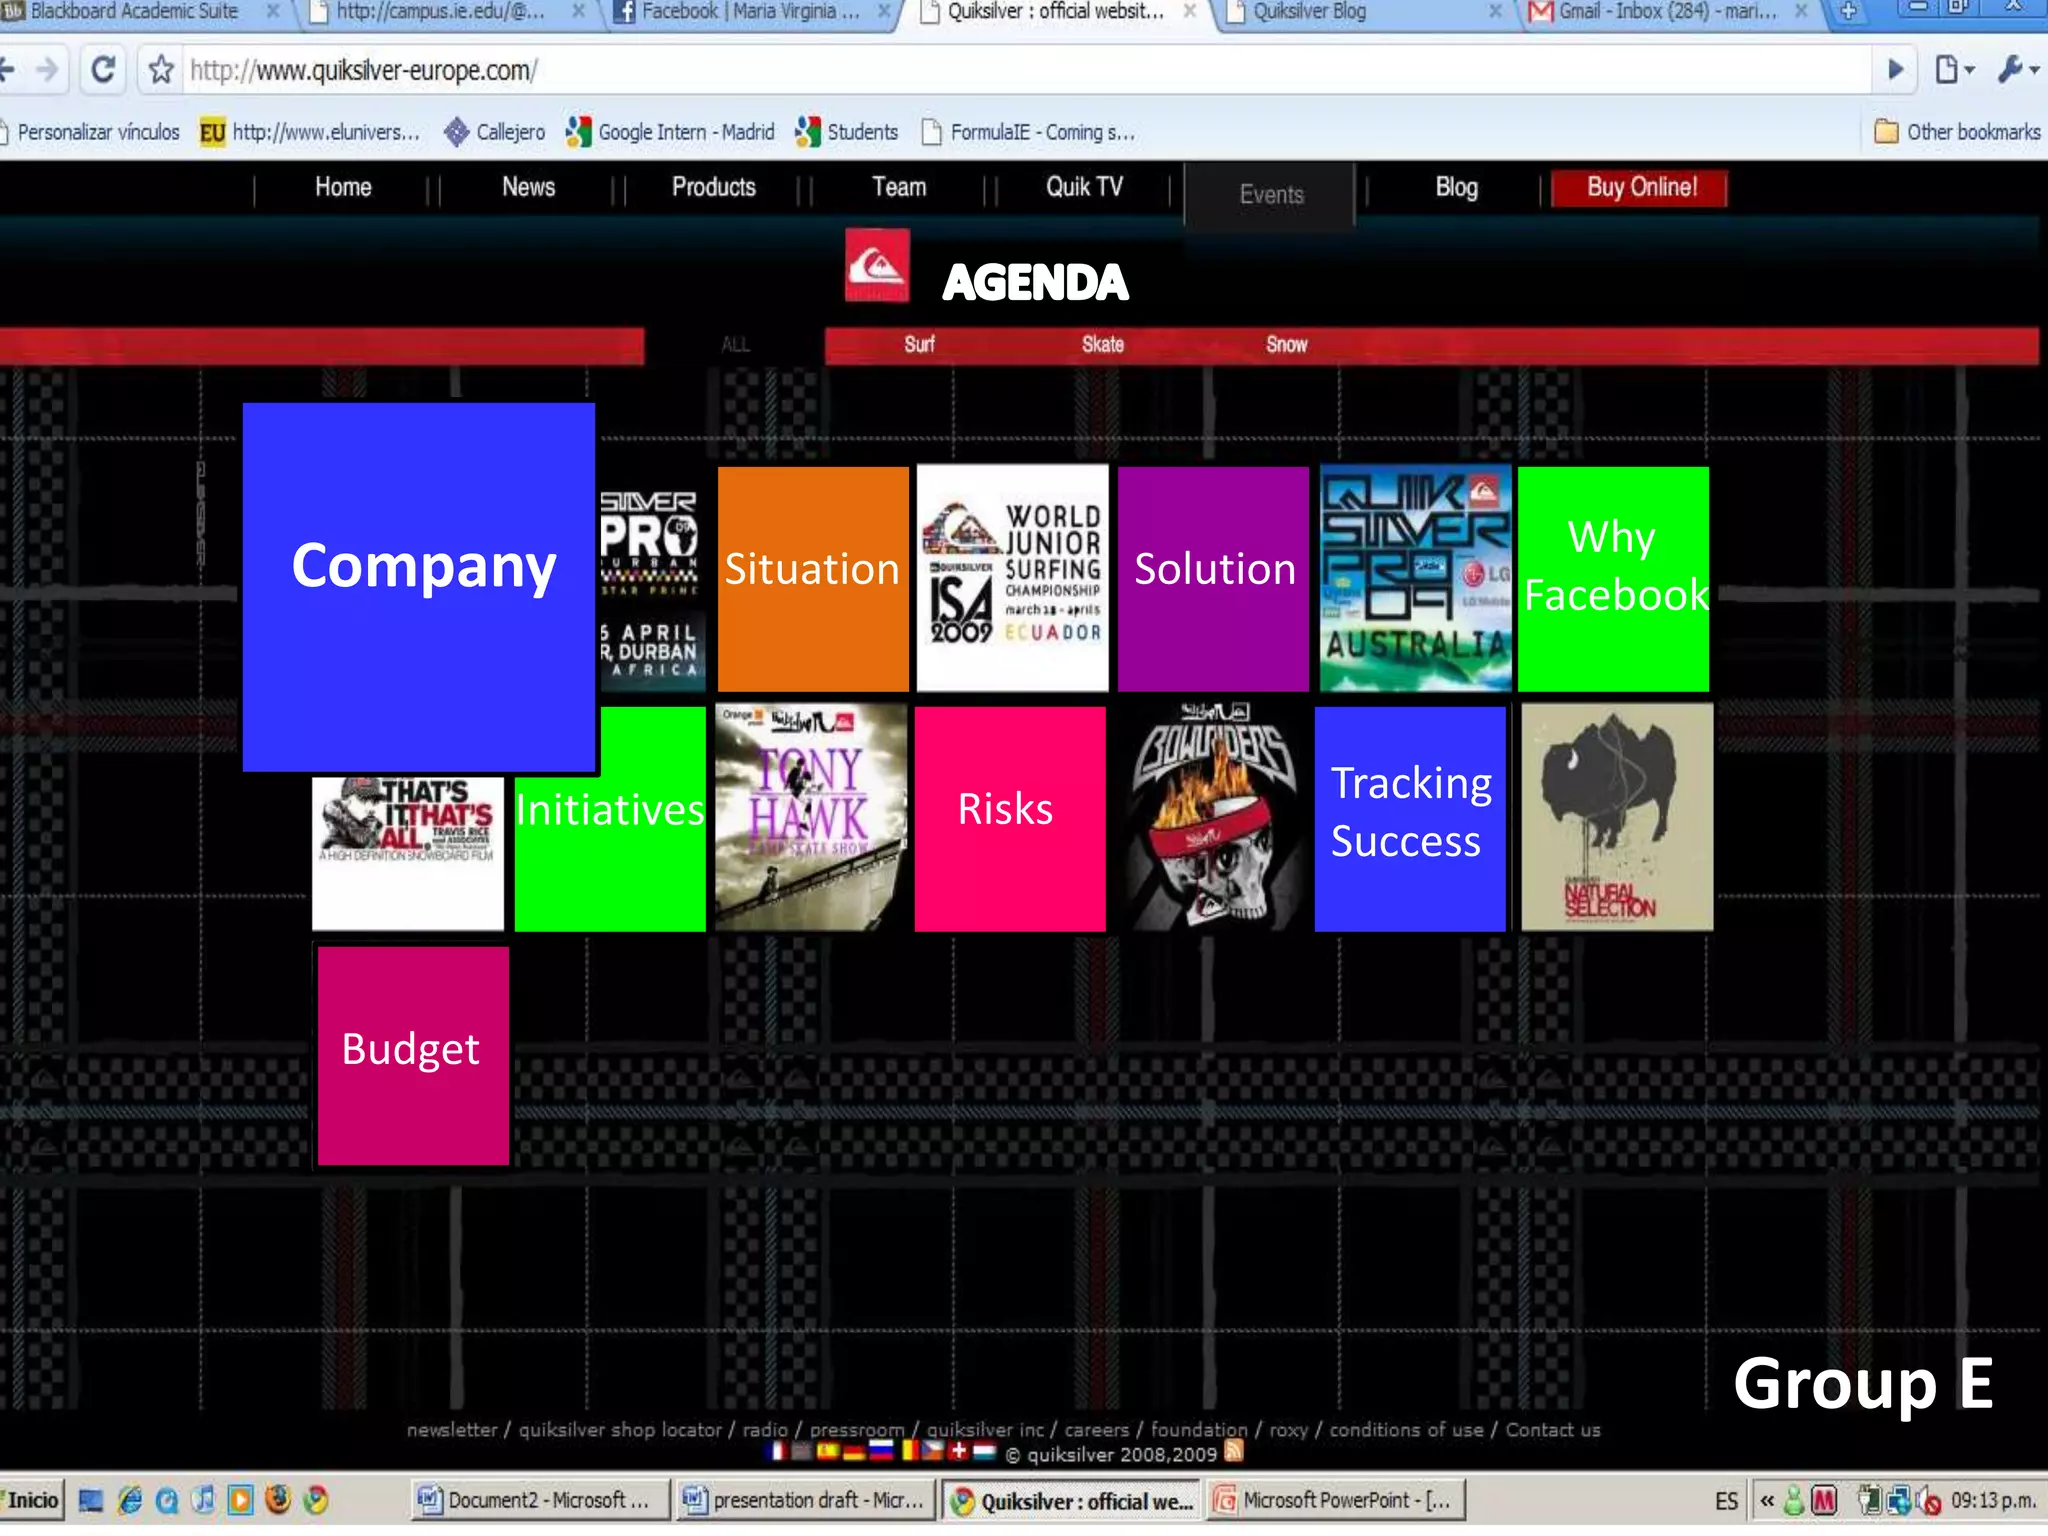Open the Tony Hawk event thumbnail

click(810, 818)
